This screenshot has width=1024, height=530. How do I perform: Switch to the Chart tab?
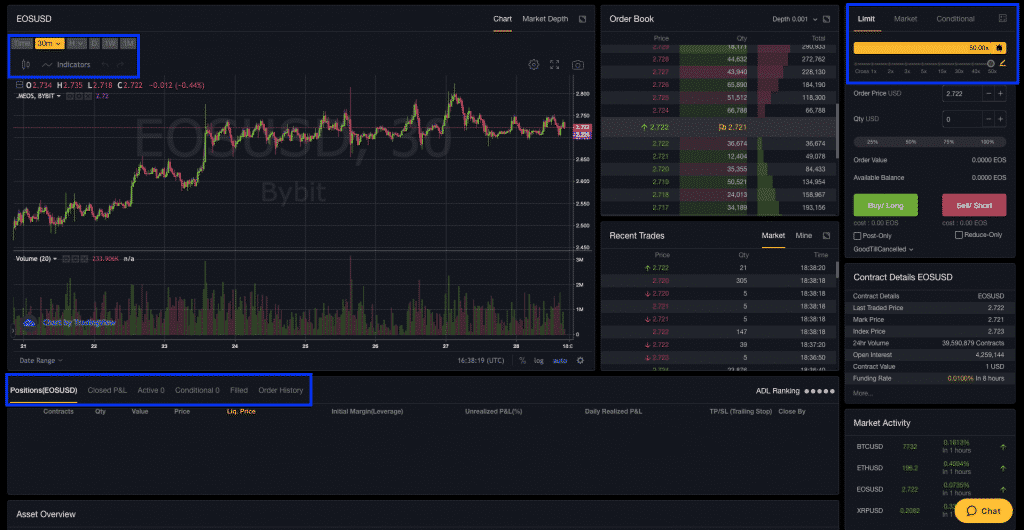(502, 19)
